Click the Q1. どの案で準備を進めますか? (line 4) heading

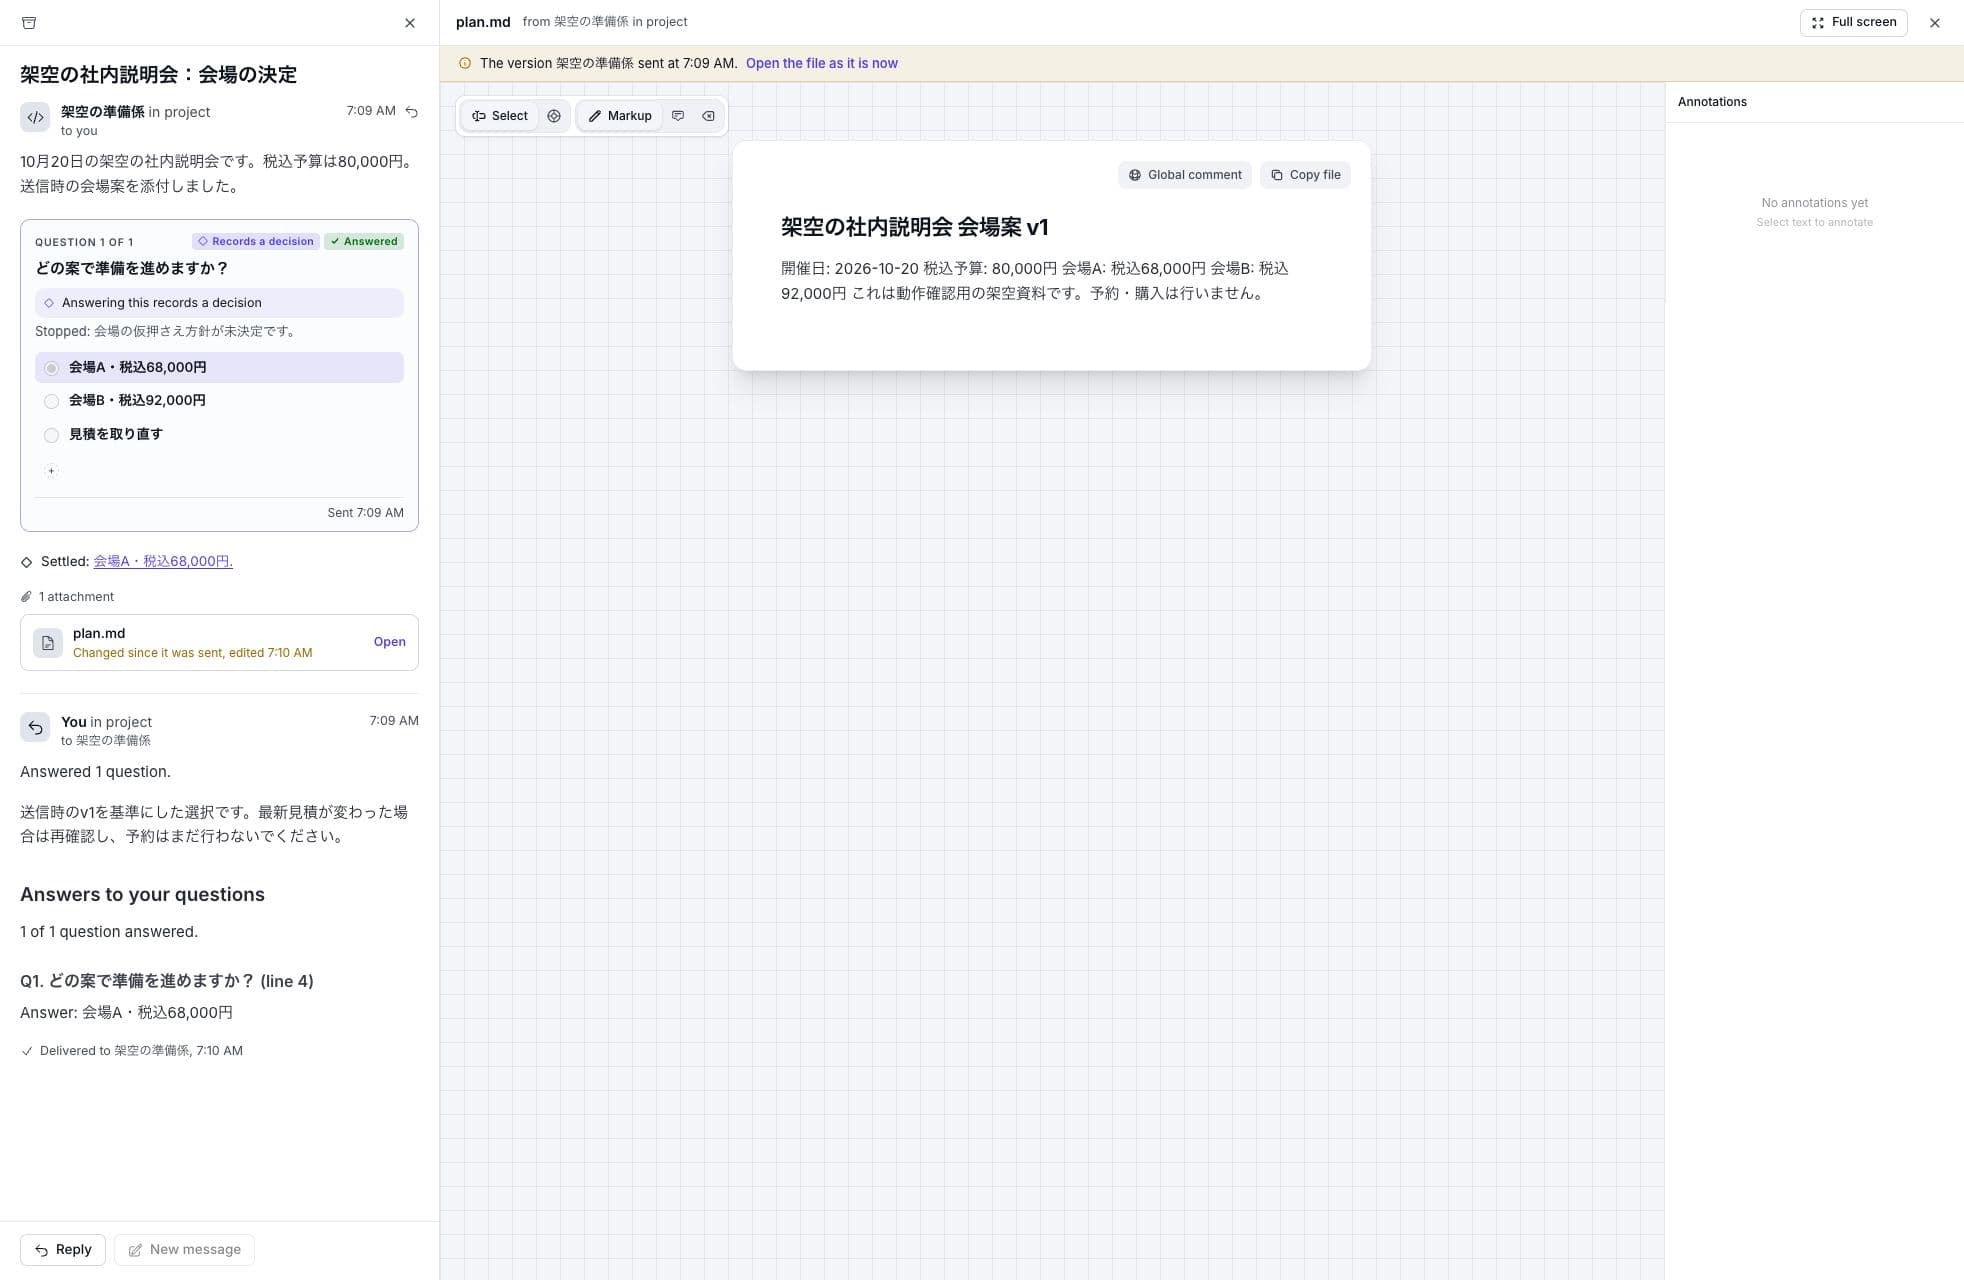coord(167,981)
